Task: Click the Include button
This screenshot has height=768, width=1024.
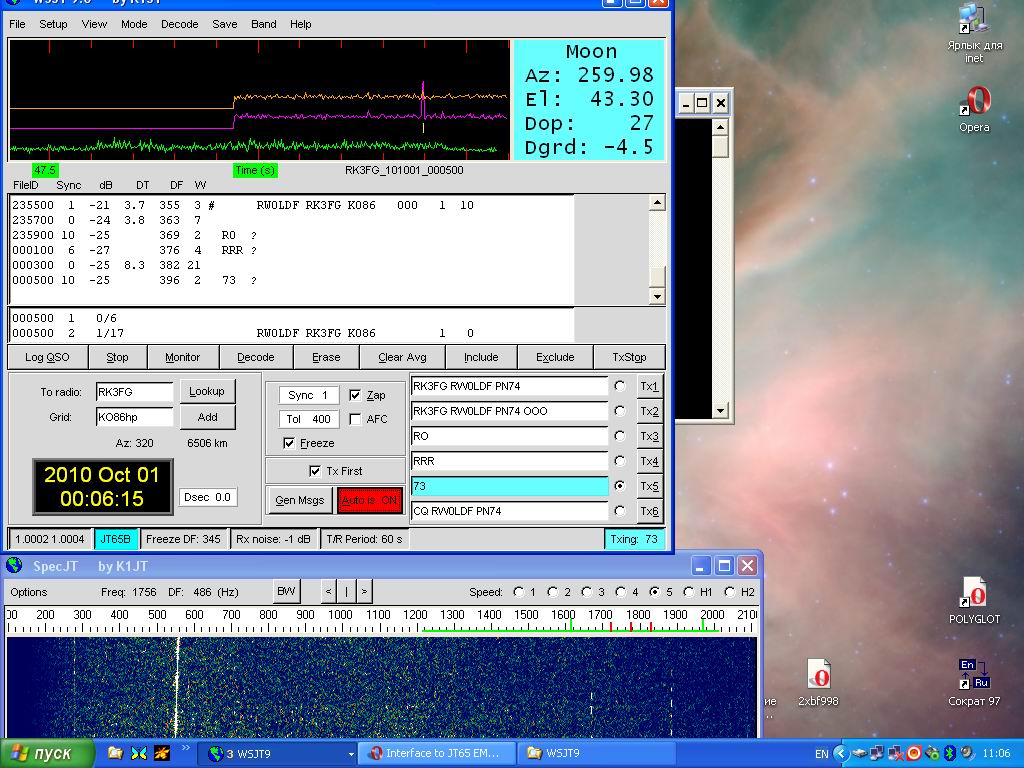Action: (x=481, y=357)
